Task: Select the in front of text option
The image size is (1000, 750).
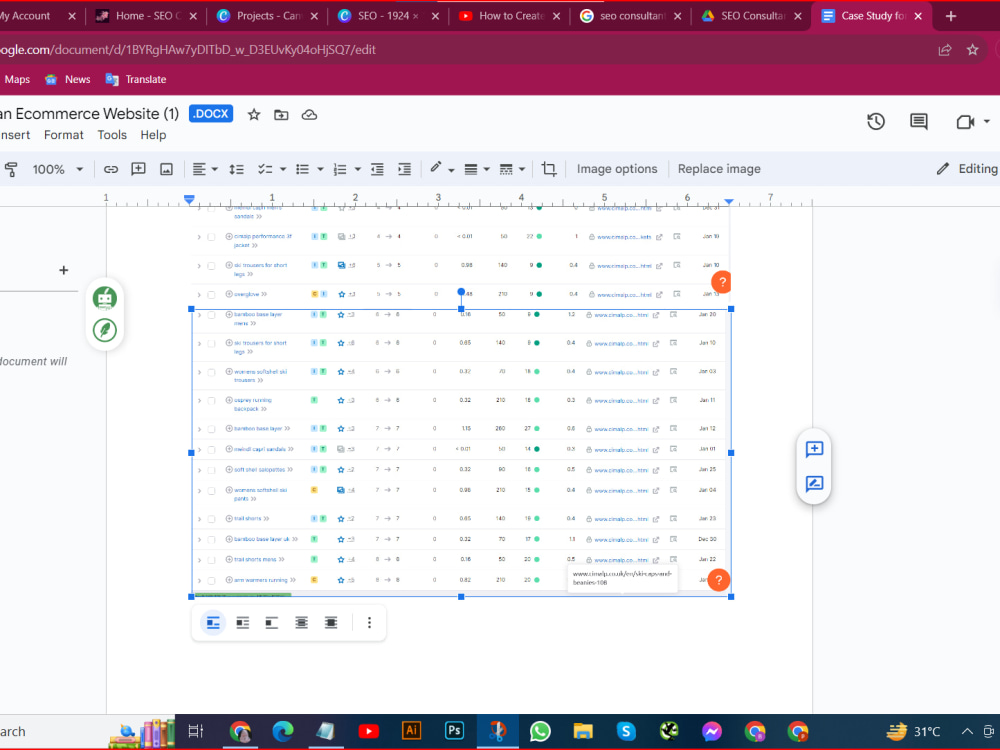Action: (x=330, y=622)
